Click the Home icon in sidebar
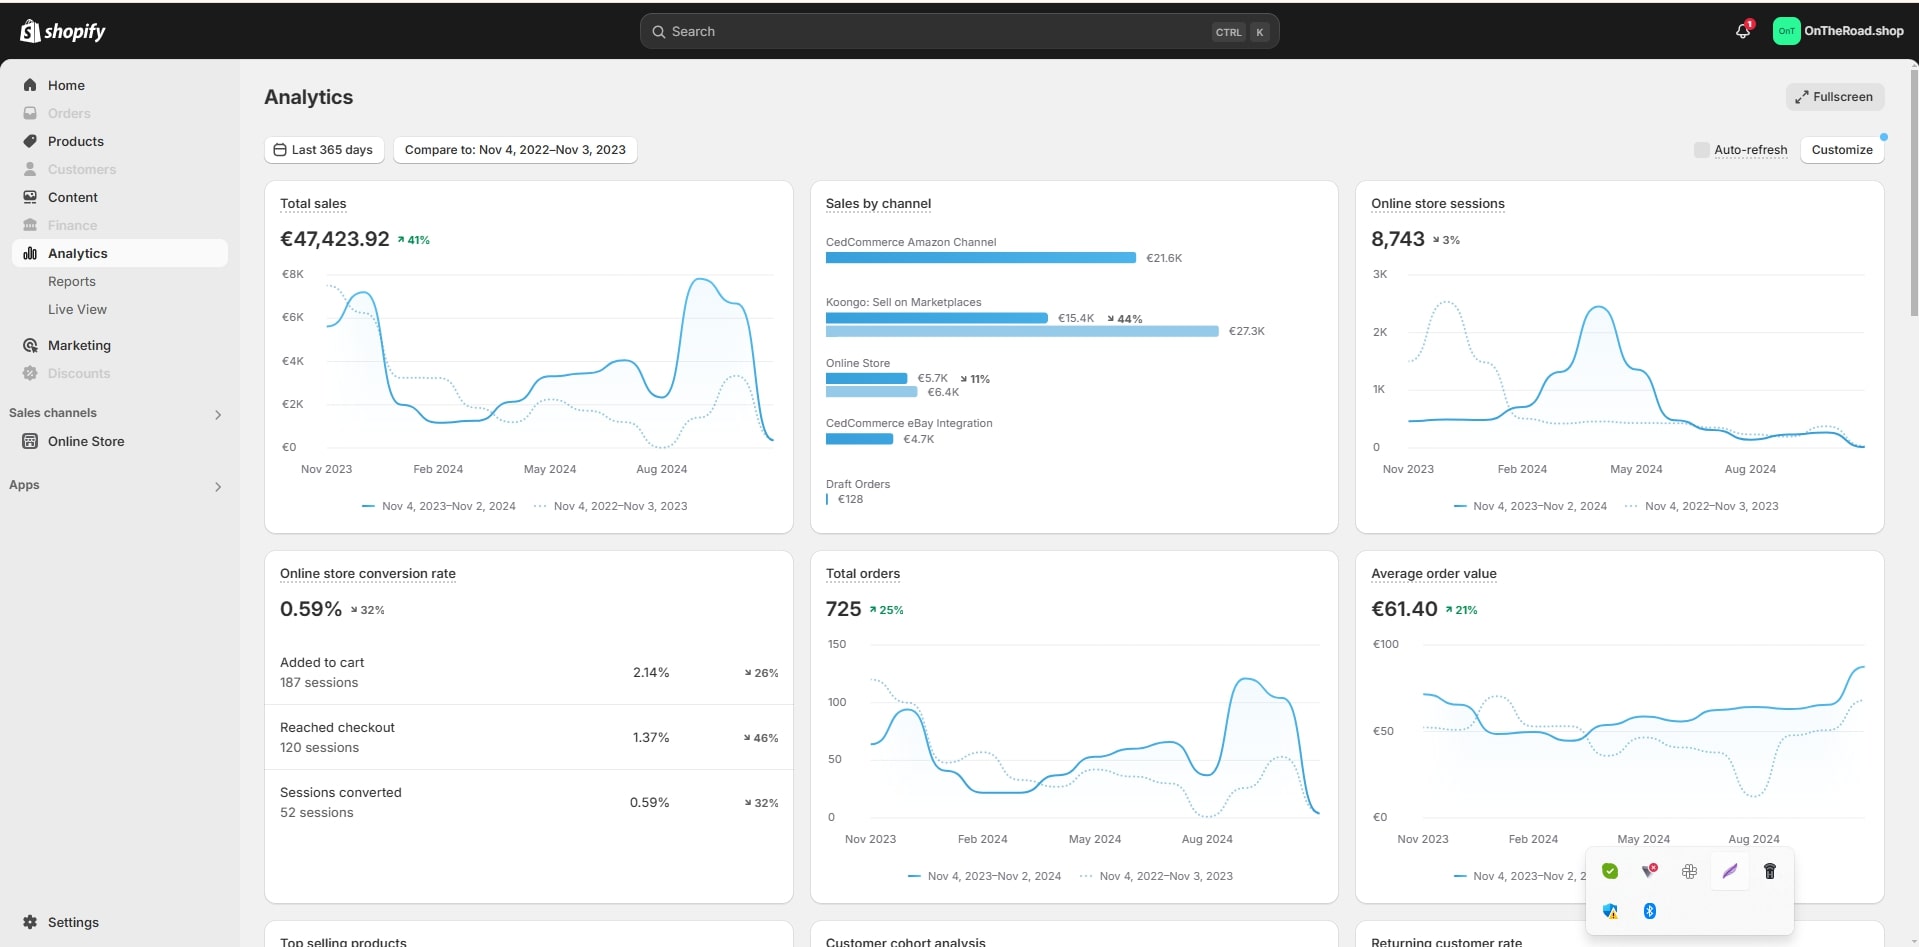The width and height of the screenshot is (1919, 947). [x=30, y=85]
